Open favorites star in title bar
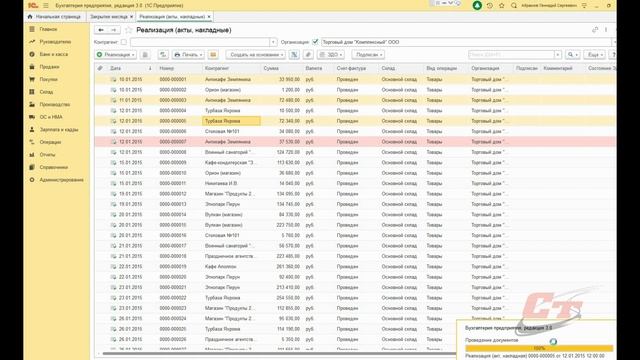The image size is (640, 360). coord(502,6)
